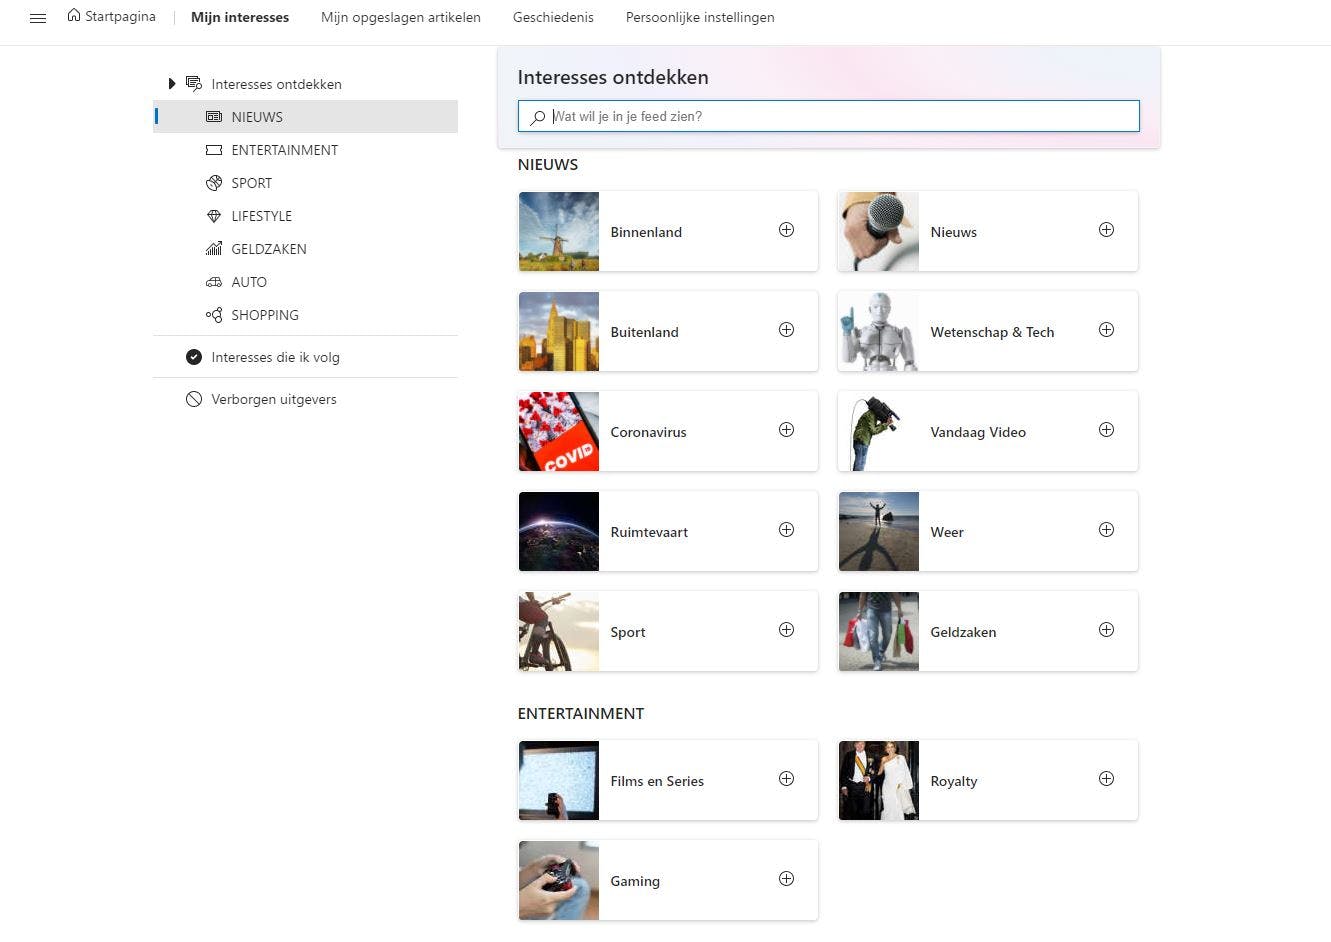The image size is (1331, 942).
Task: Follow Nieuws with its plus icon
Action: (x=1107, y=230)
